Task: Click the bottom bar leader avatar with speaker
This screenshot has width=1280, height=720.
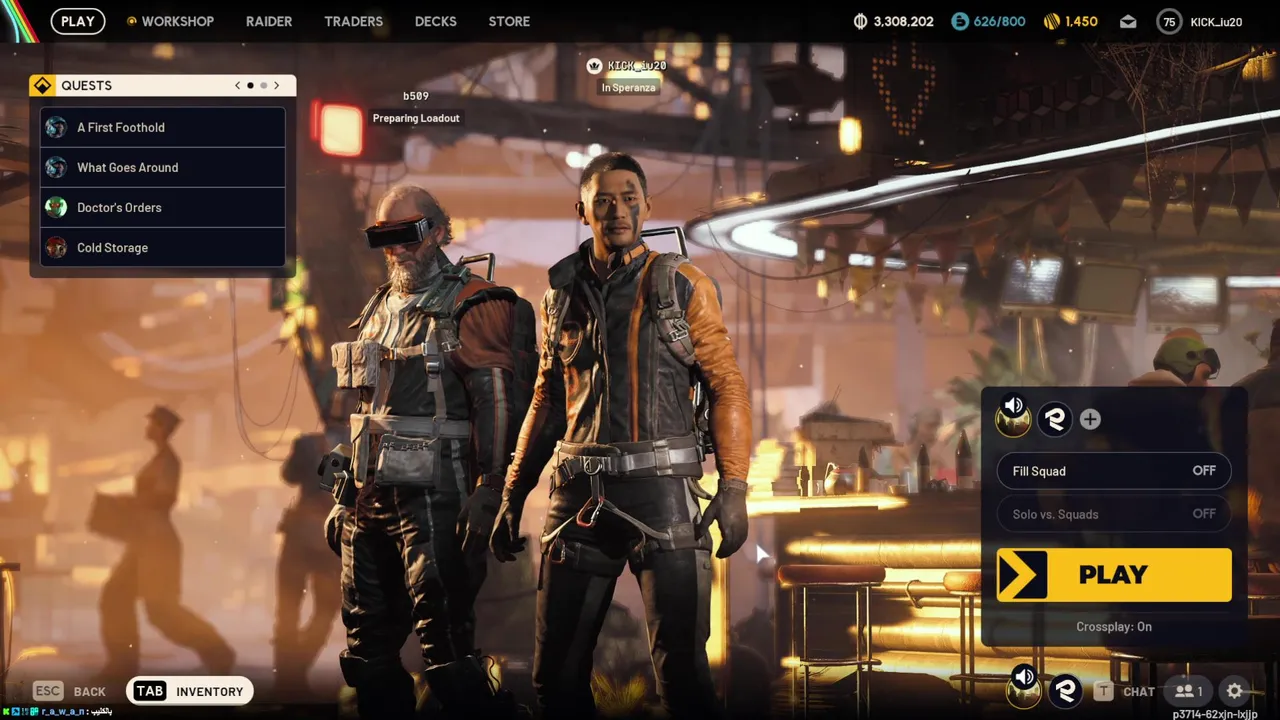Action: point(1024,688)
